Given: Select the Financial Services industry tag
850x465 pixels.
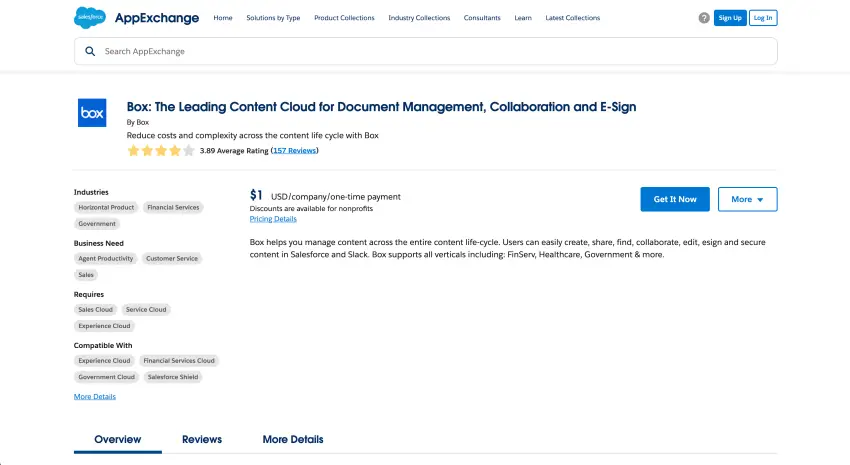Looking at the screenshot, I should [x=173, y=208].
